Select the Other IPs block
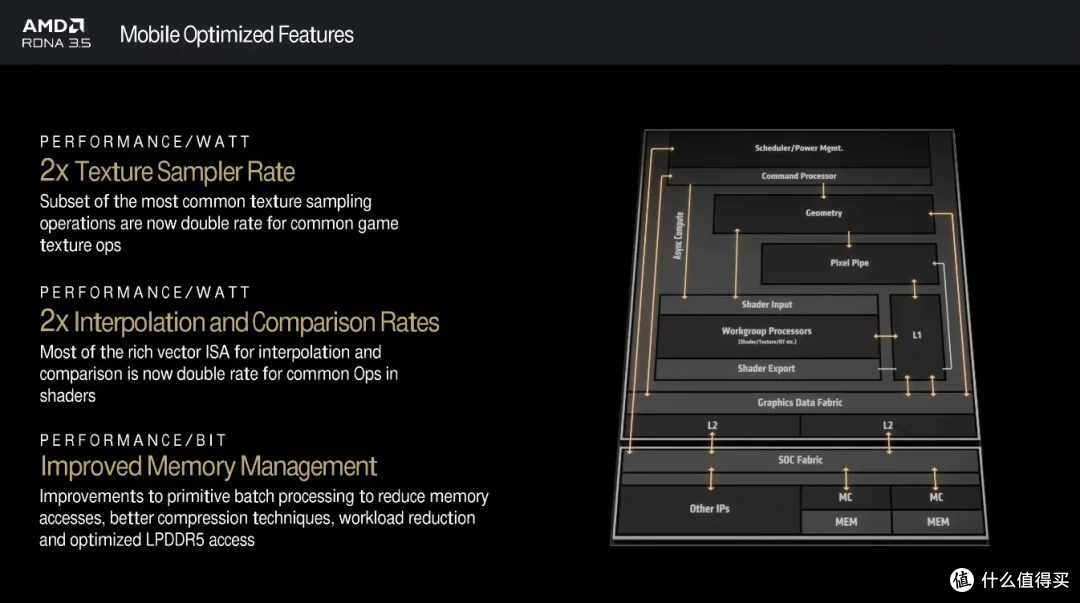 tap(709, 509)
